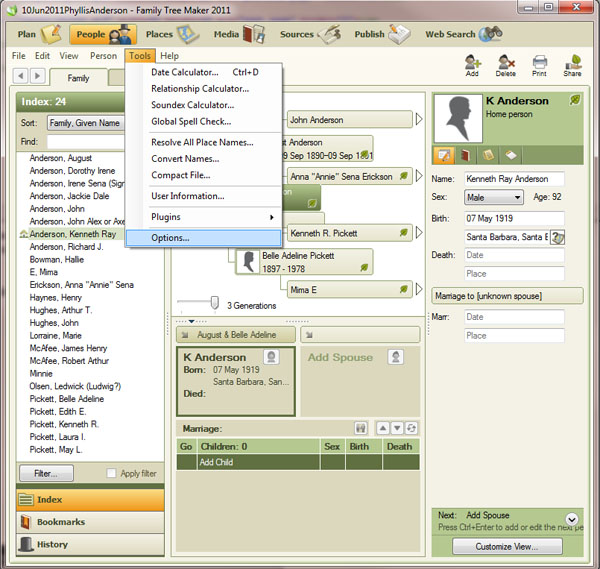Image resolution: width=600 pixels, height=569 pixels.
Task: Open the Publish workspace
Action: pyautogui.click(x=382, y=34)
